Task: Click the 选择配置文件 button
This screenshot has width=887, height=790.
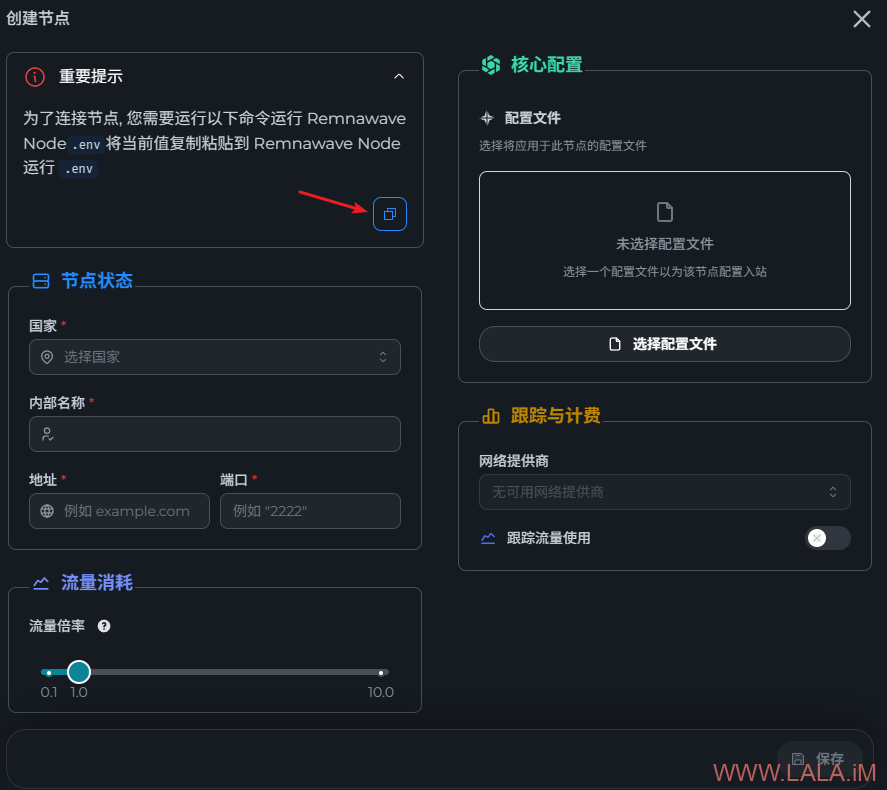Action: coord(665,344)
